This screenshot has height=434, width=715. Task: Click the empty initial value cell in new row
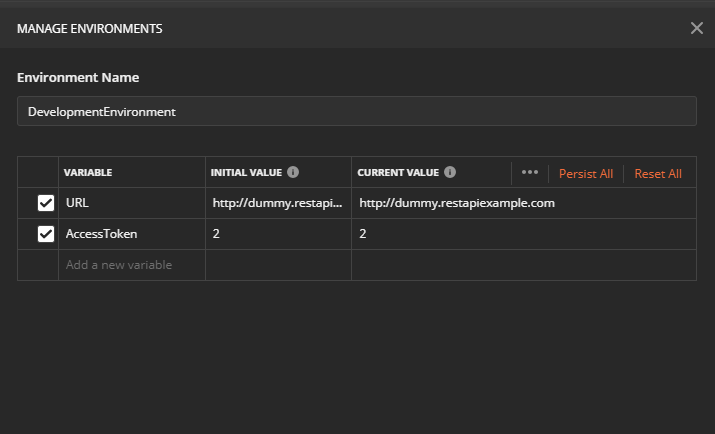pos(278,265)
